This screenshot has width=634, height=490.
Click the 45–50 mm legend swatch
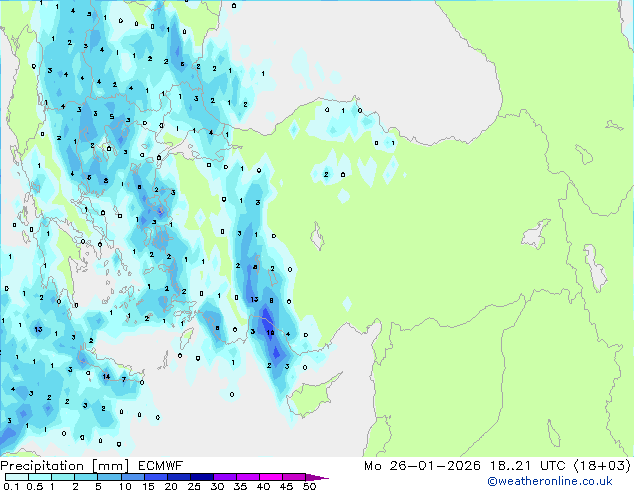tap(294, 477)
